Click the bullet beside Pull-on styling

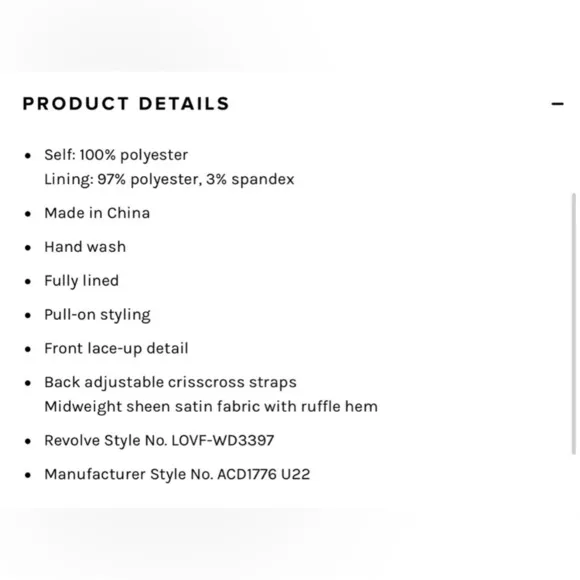coord(28,316)
